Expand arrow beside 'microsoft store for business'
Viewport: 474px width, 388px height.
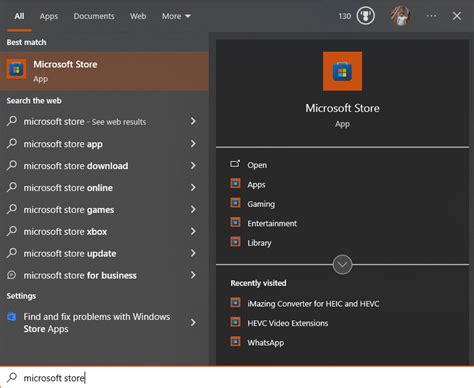193,275
